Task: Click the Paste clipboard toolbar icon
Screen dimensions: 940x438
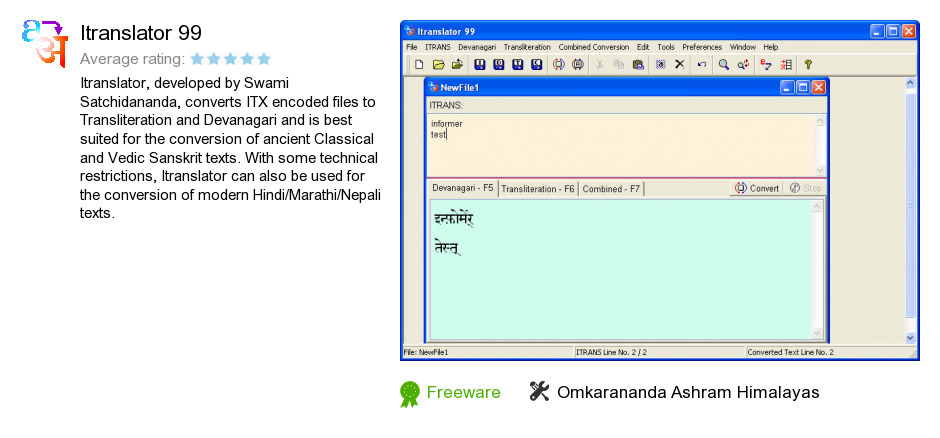Action: (x=638, y=64)
